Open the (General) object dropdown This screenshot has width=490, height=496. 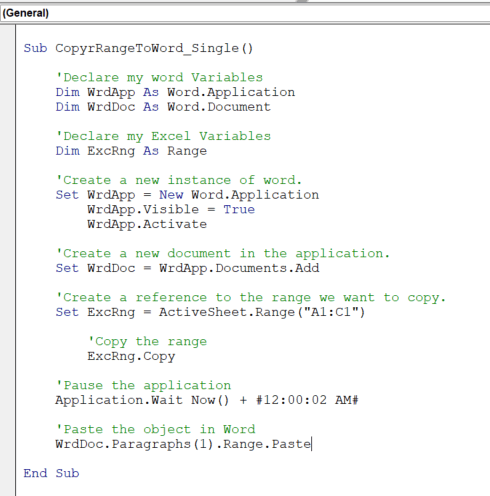245,13
